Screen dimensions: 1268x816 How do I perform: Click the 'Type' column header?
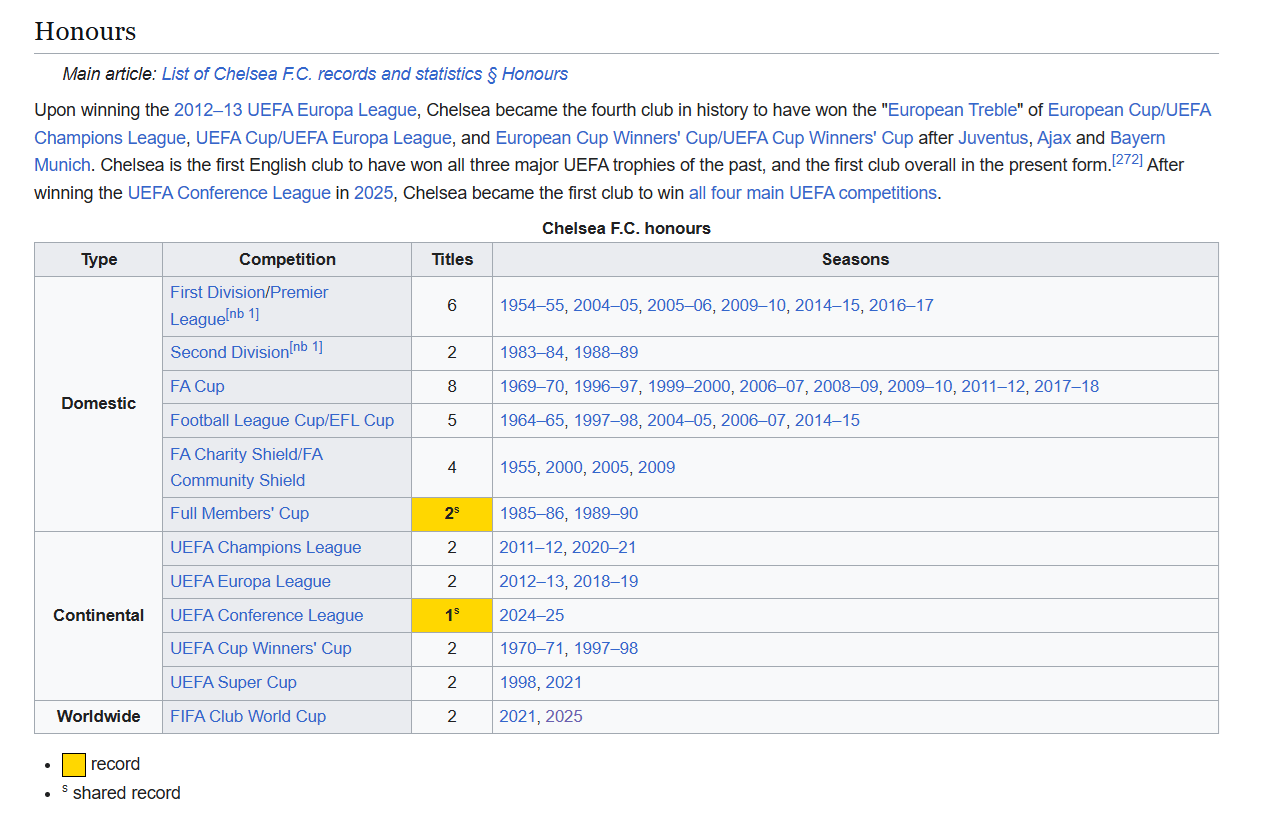99,260
